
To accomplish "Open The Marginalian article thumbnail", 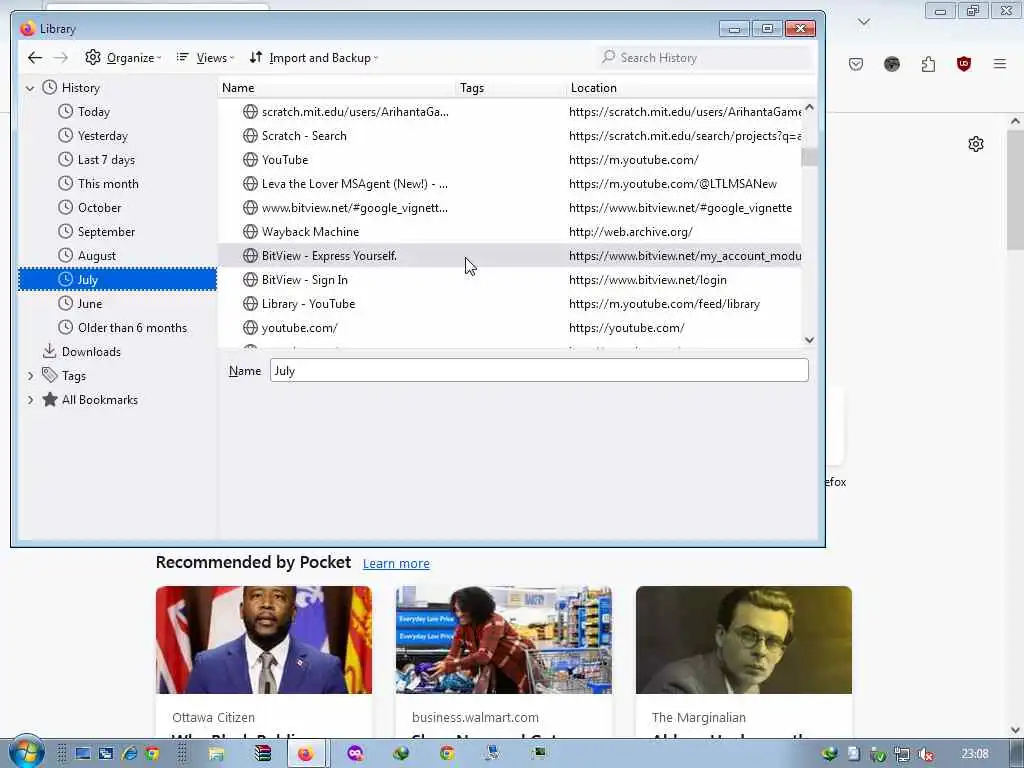I will (x=744, y=640).
